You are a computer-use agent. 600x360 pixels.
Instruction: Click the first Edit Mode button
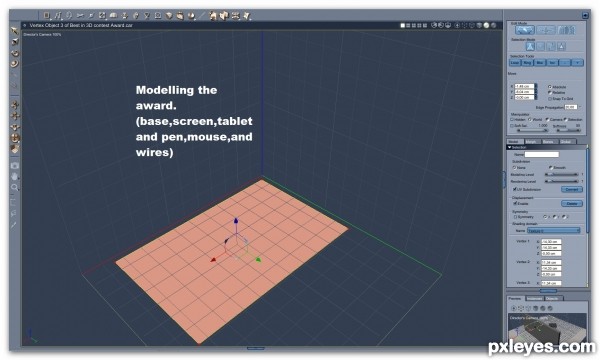click(x=525, y=30)
